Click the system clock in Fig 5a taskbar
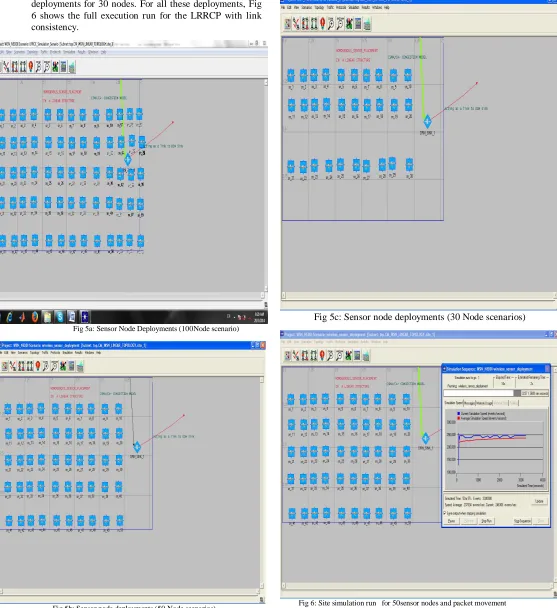Screen dimensions: 557x608 point(259,317)
